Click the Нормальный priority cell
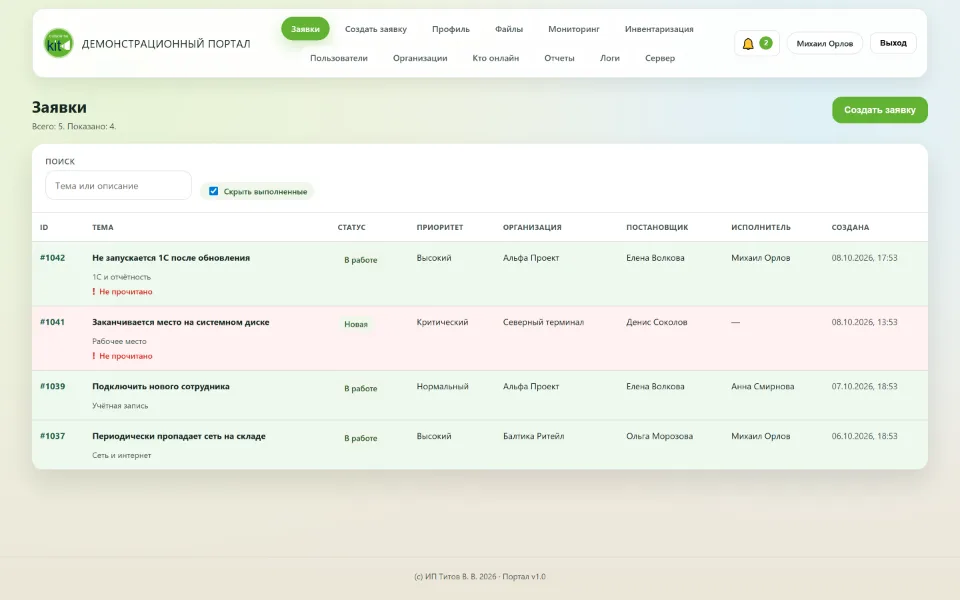Viewport: 960px width, 600px height. tap(442, 386)
